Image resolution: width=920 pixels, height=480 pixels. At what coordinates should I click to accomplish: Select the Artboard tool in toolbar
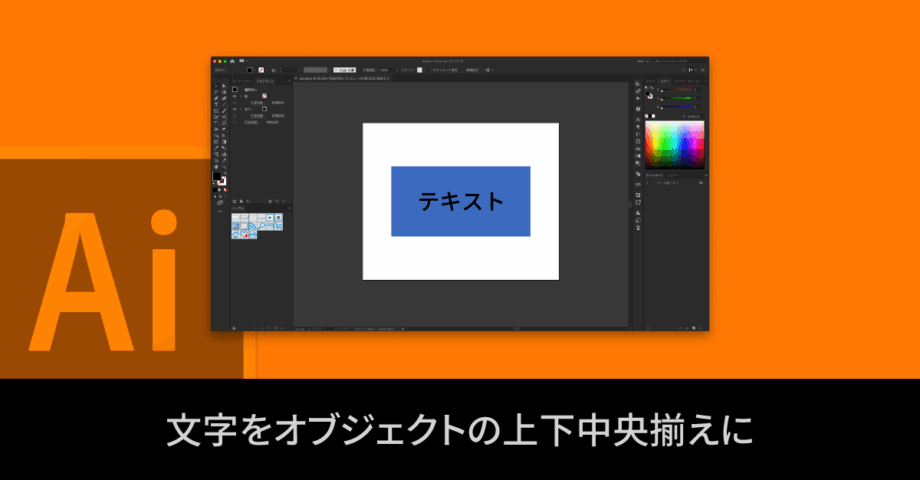tap(216, 161)
